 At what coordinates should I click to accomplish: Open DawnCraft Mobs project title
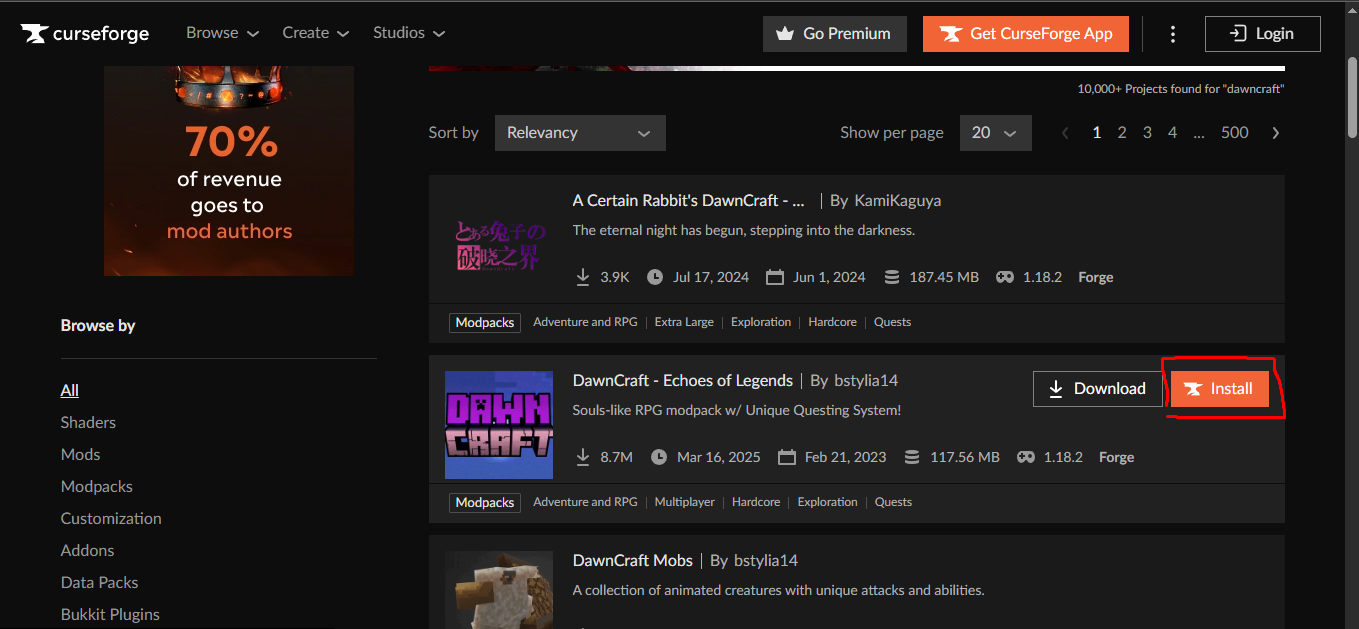633,560
